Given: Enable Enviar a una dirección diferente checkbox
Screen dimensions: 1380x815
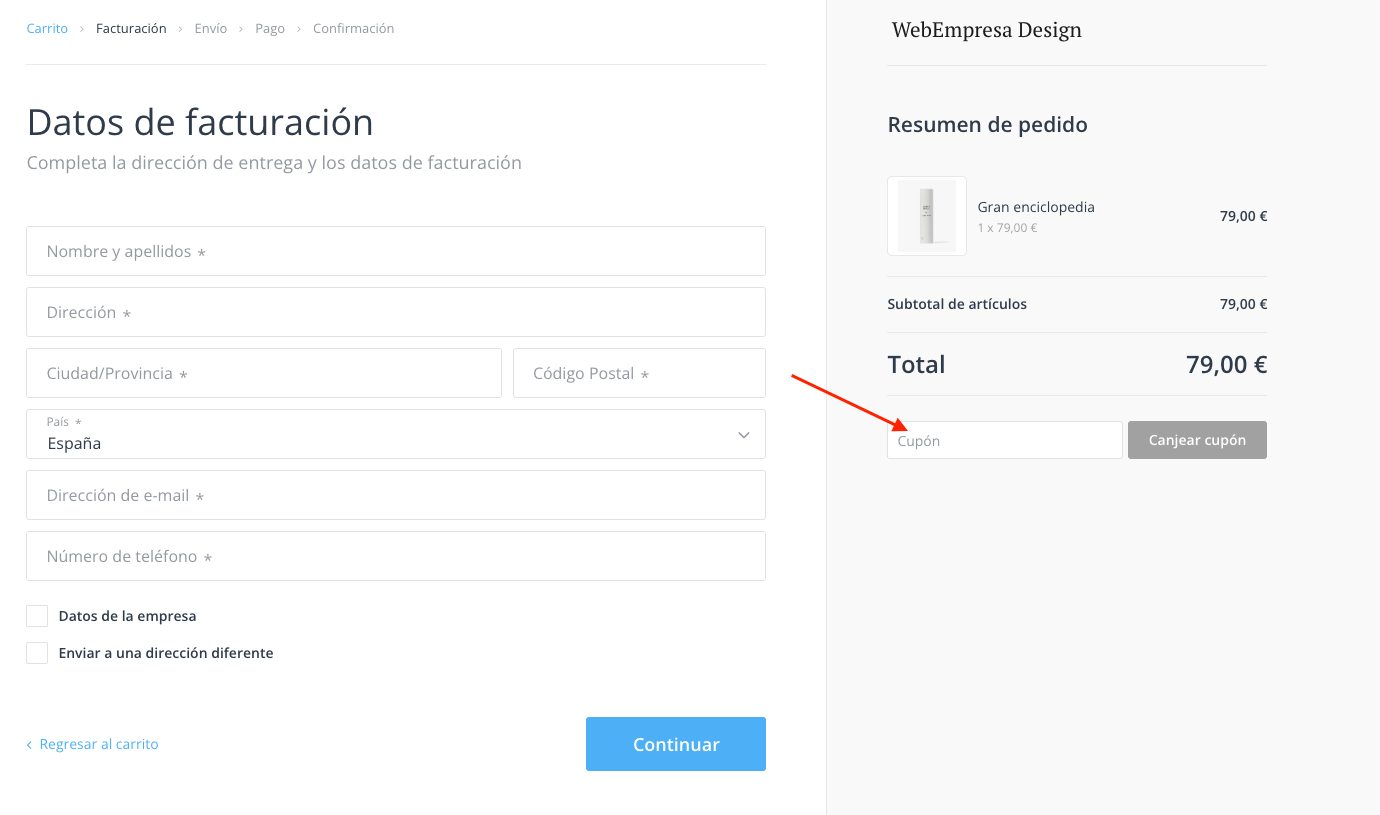Looking at the screenshot, I should [37, 653].
